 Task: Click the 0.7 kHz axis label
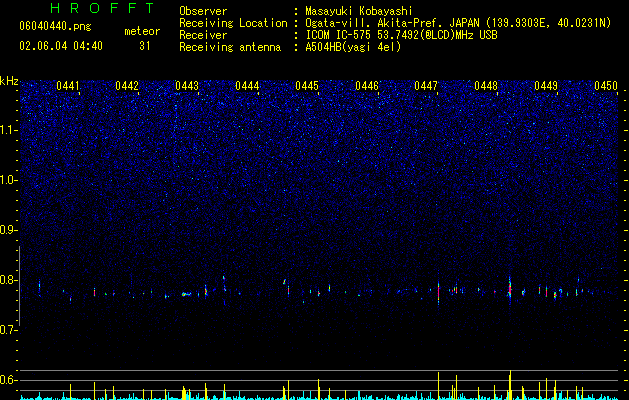click(x=9, y=330)
